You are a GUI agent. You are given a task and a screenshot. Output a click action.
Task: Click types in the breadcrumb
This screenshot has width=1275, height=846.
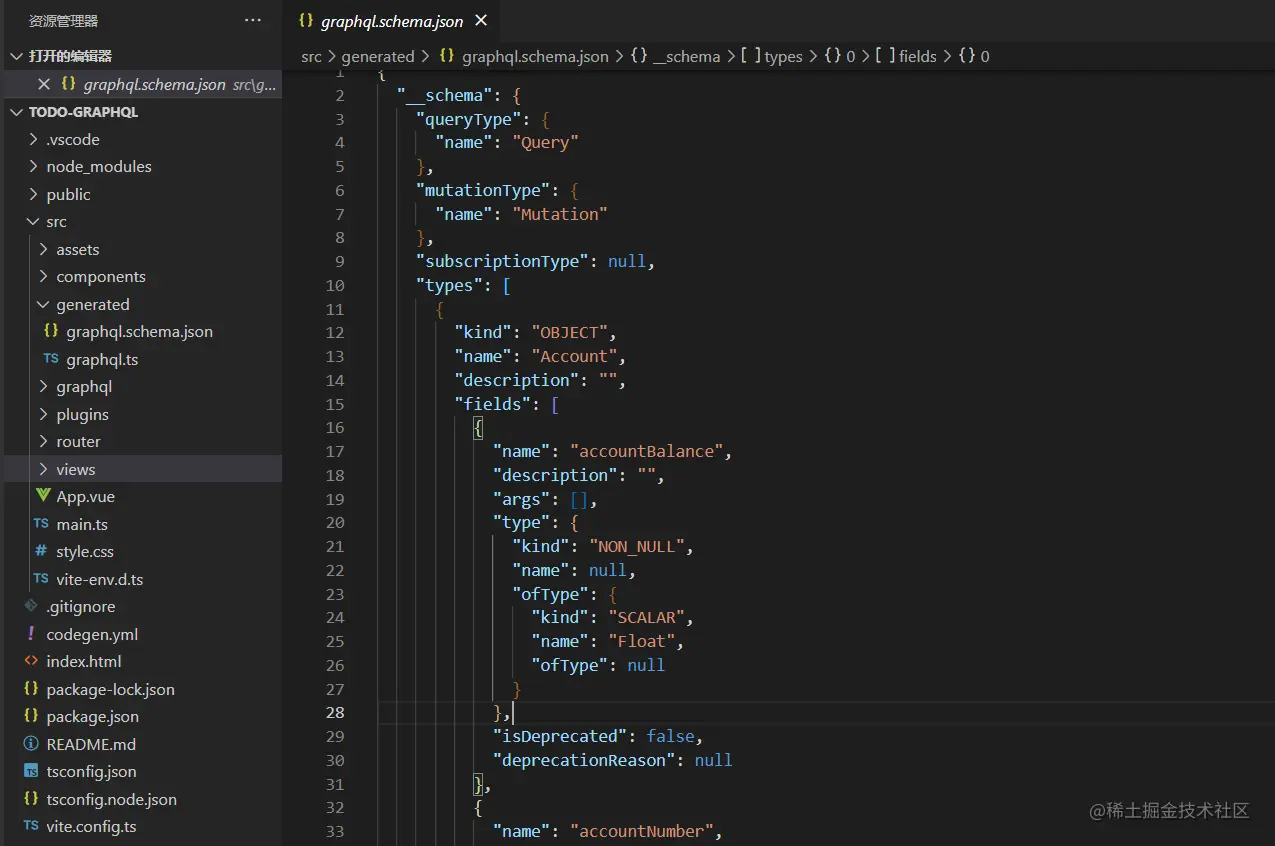click(x=783, y=57)
